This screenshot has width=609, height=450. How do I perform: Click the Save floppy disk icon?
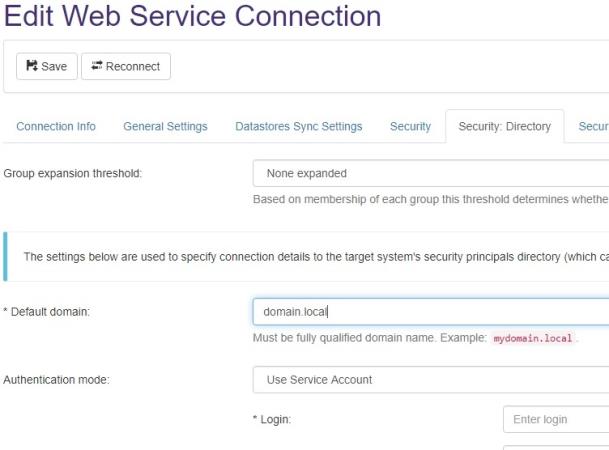(32, 67)
